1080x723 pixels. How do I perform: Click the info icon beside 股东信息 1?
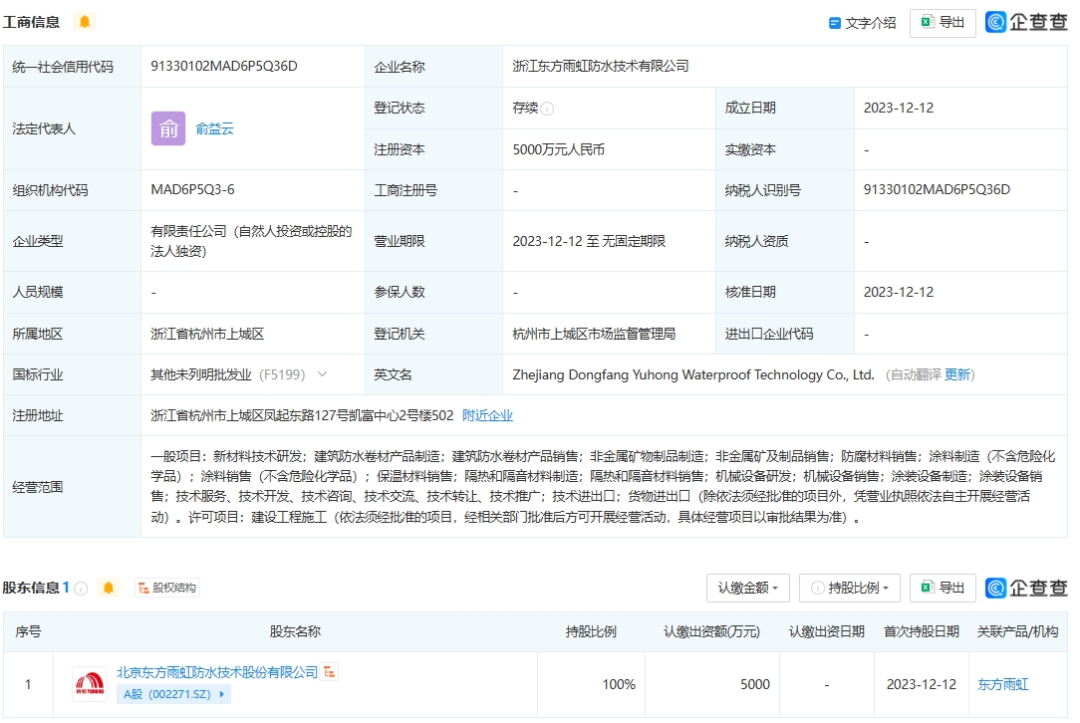click(82, 588)
